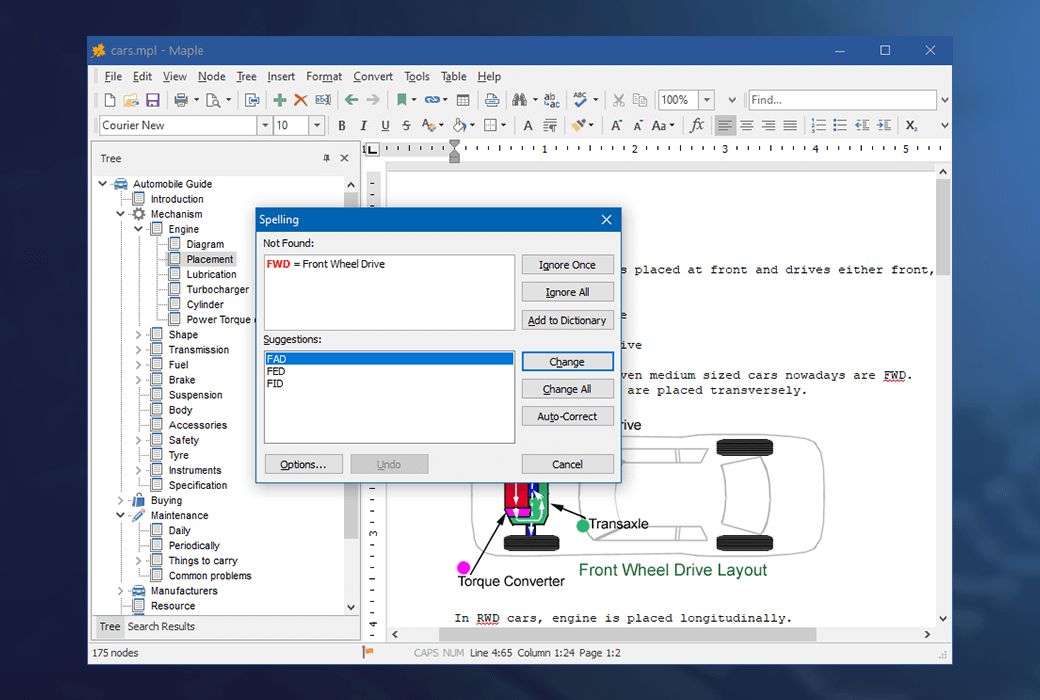Apply a bulleted list
This screenshot has height=700, width=1040.
tap(840, 125)
